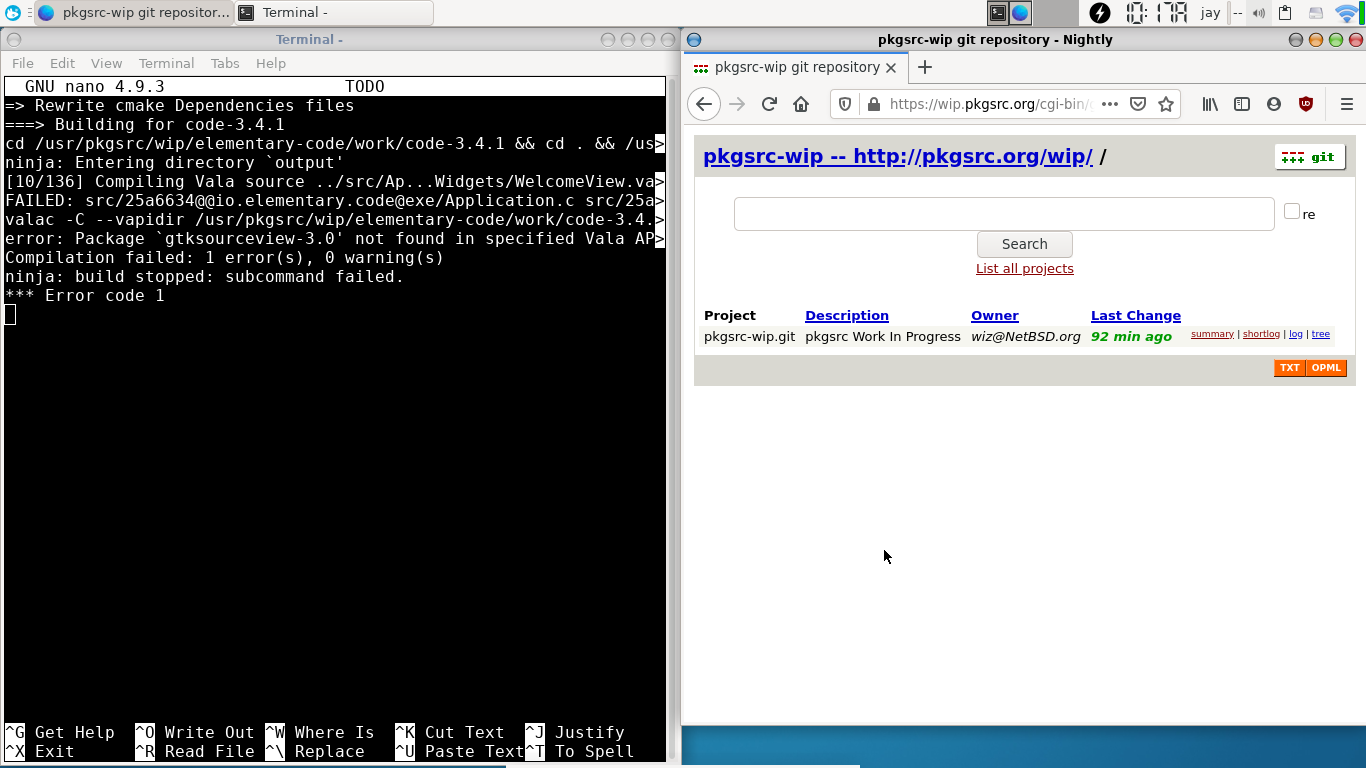Open the tree link for pkgsrc-wip.git
Image resolution: width=1366 pixels, height=768 pixels.
[x=1321, y=334]
